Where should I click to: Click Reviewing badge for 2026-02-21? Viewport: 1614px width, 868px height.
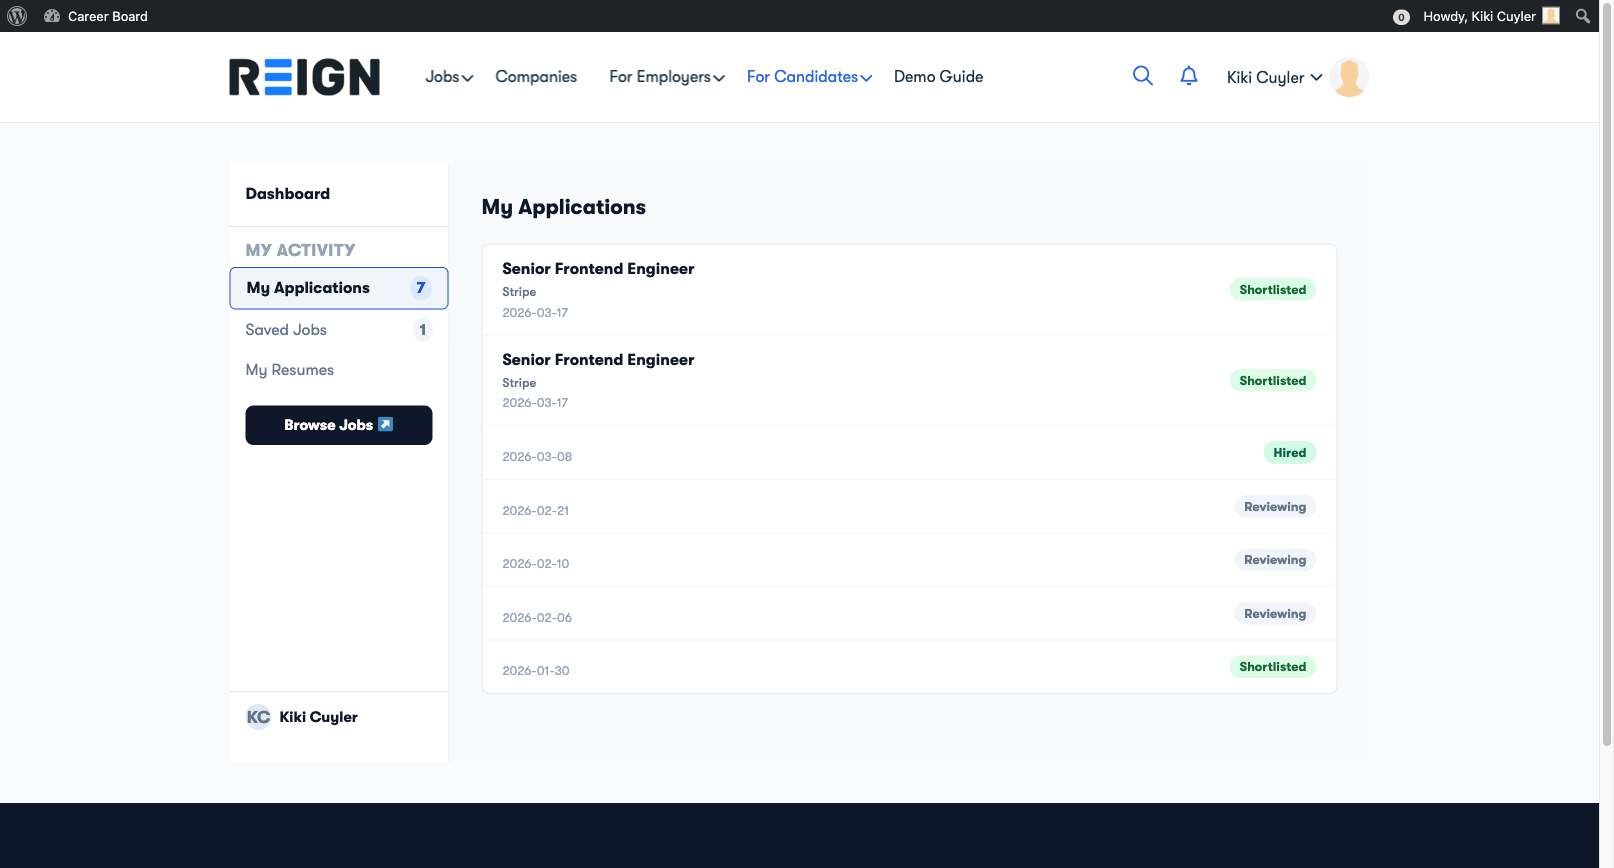pyautogui.click(x=1275, y=507)
